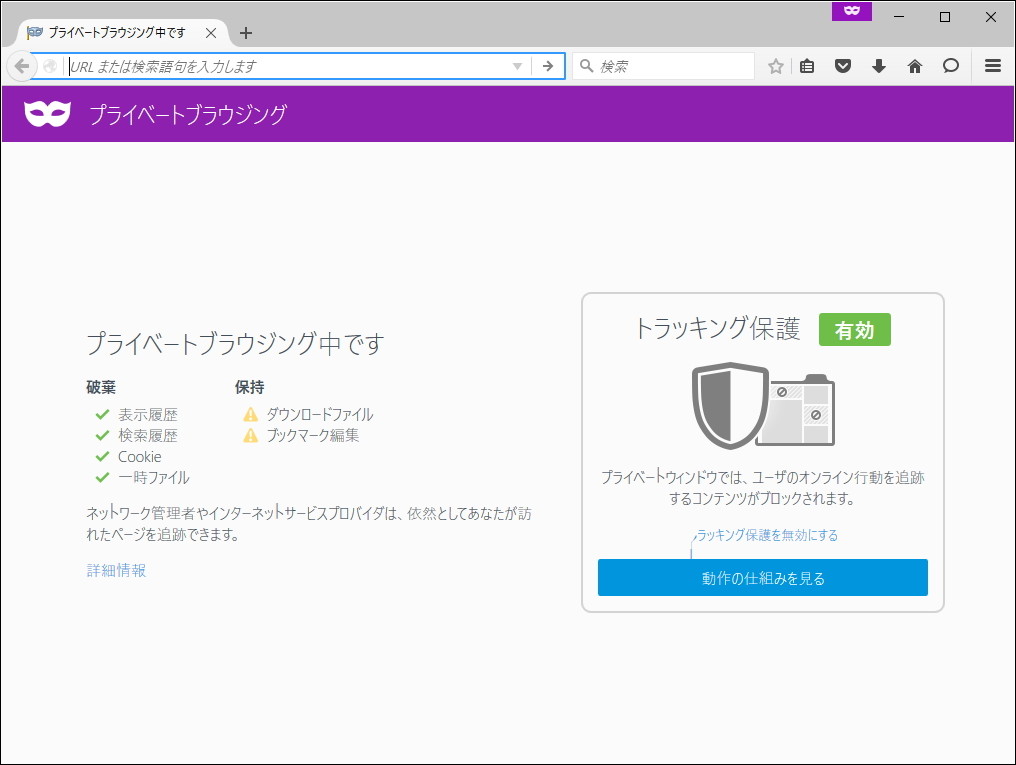Select the プライベートブラウジング中です tab
The image size is (1016, 765).
[x=120, y=32]
